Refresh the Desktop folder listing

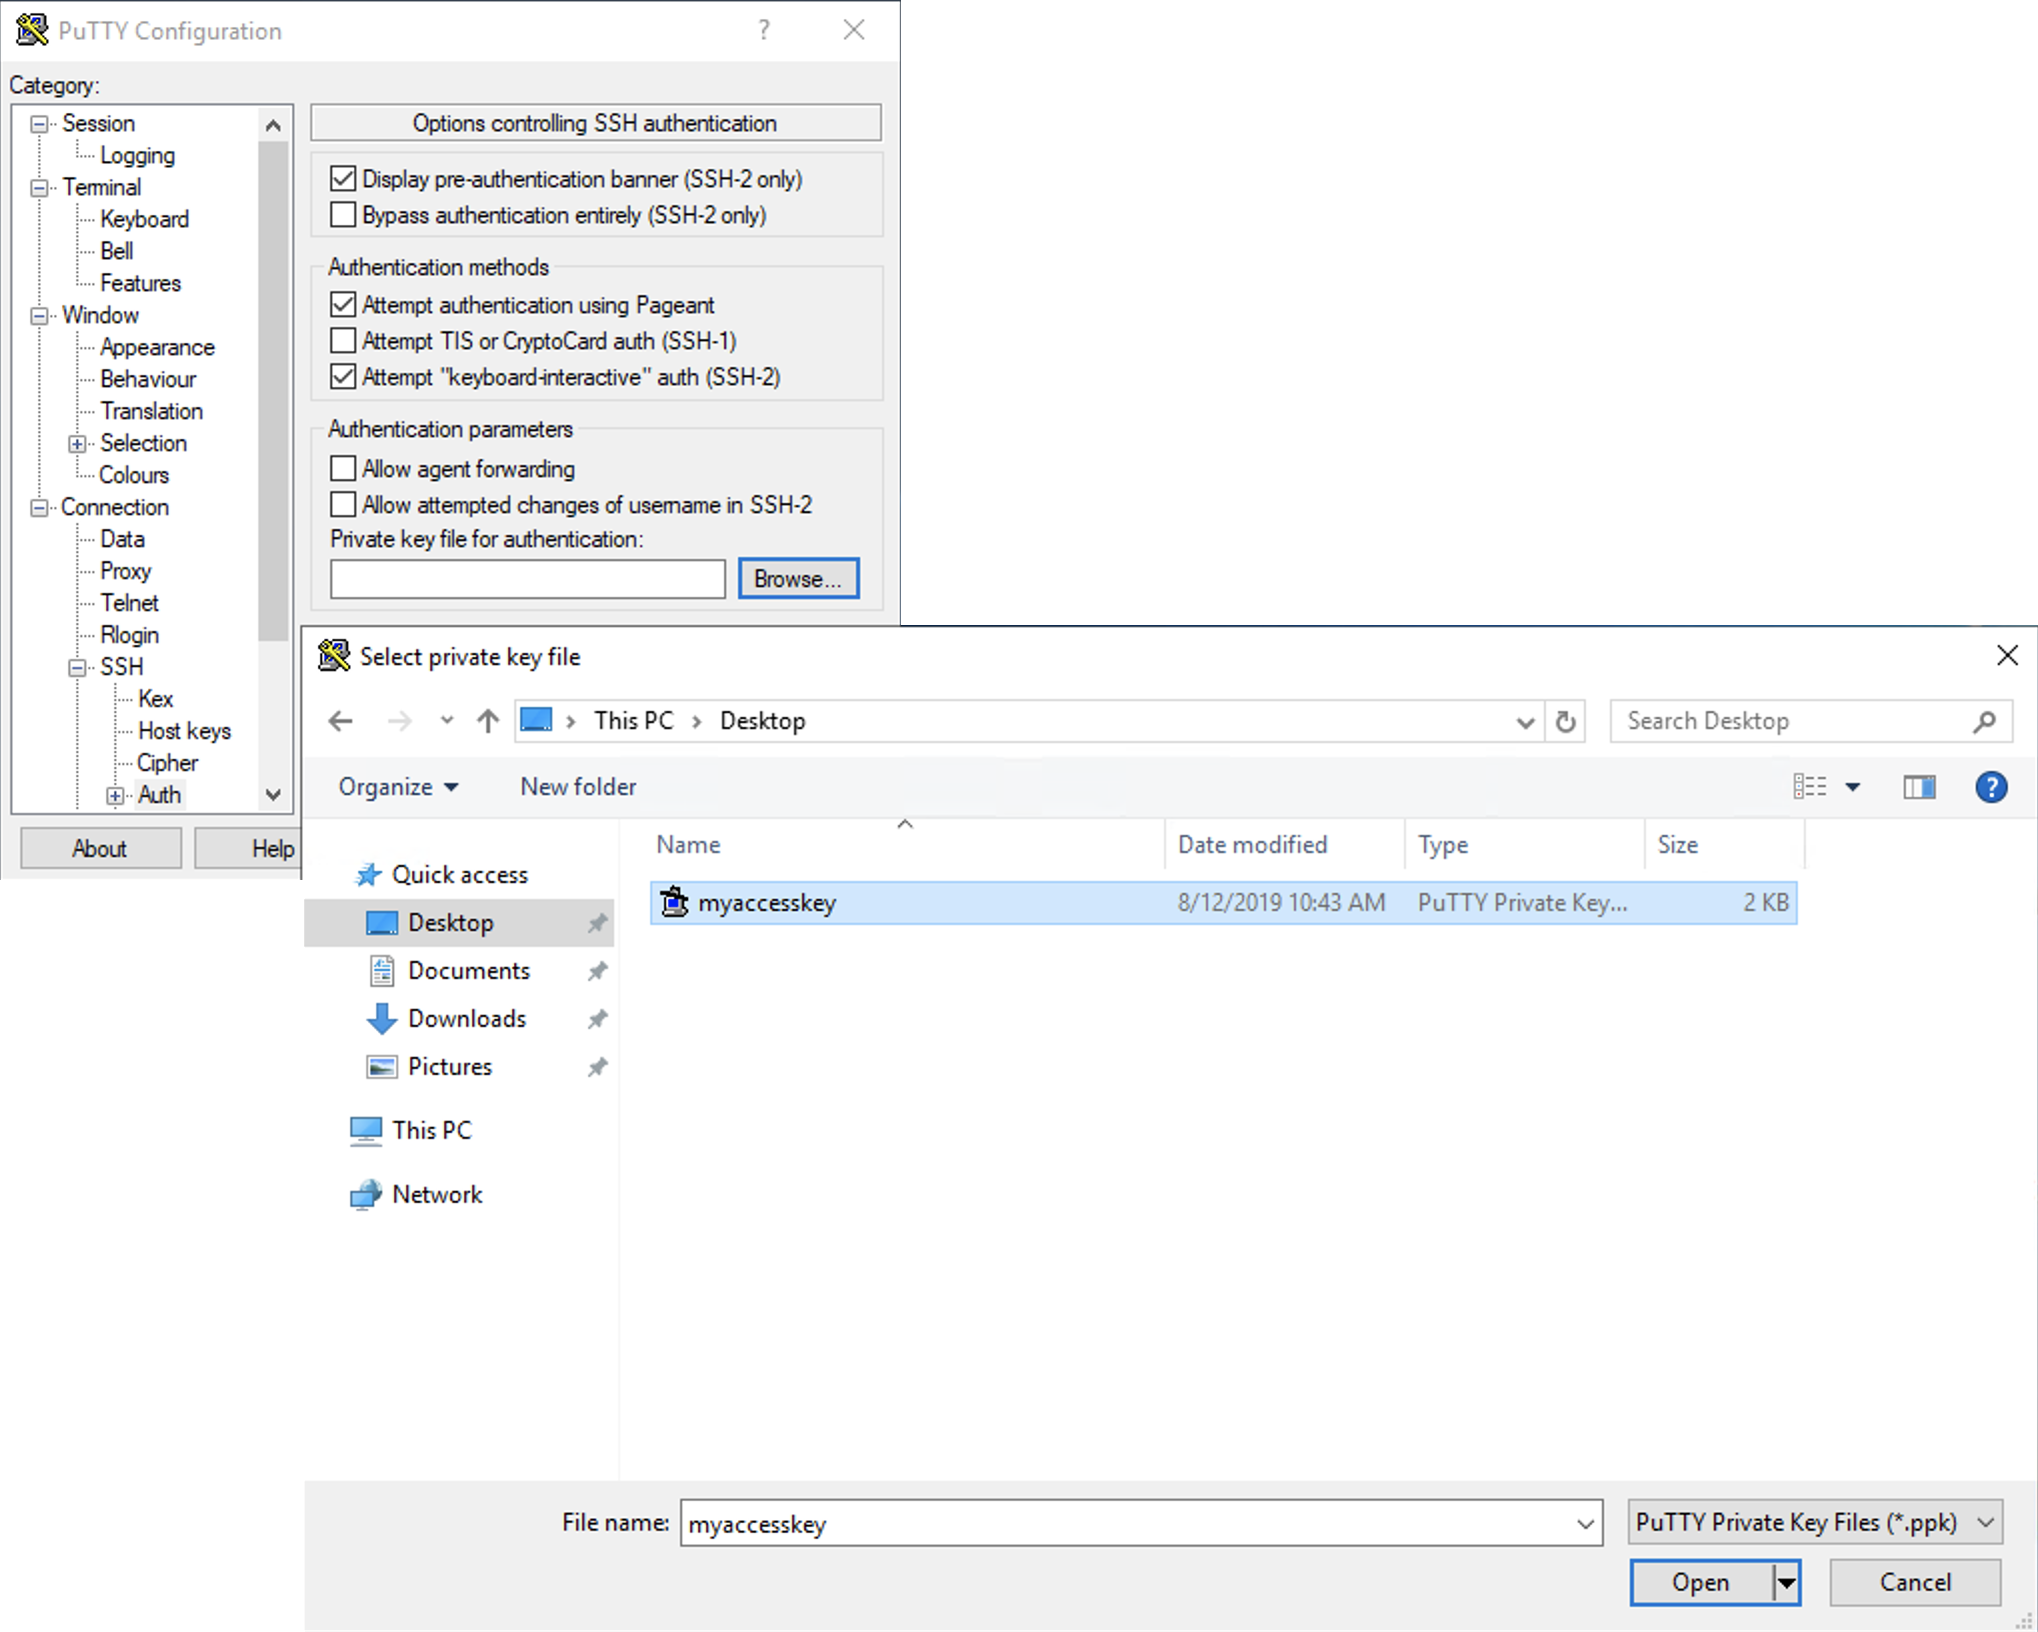point(1566,721)
